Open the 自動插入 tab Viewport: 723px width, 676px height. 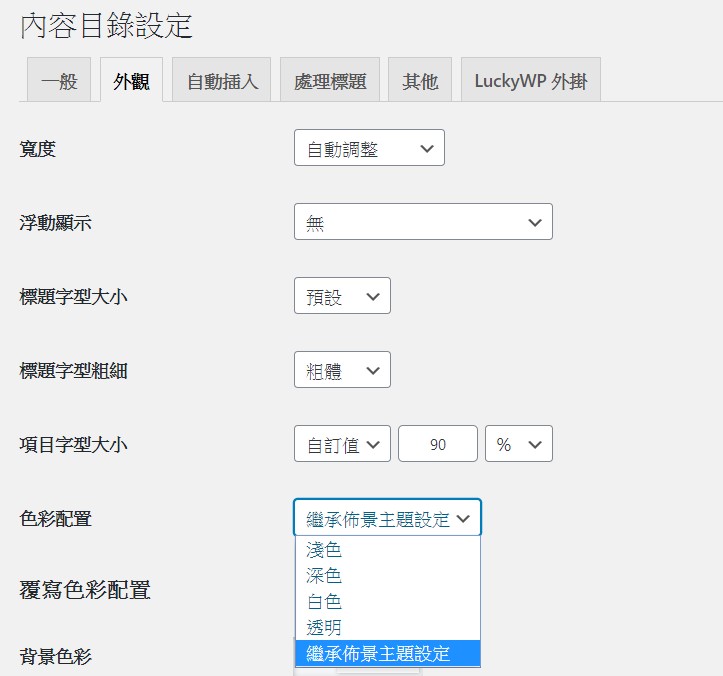221,79
